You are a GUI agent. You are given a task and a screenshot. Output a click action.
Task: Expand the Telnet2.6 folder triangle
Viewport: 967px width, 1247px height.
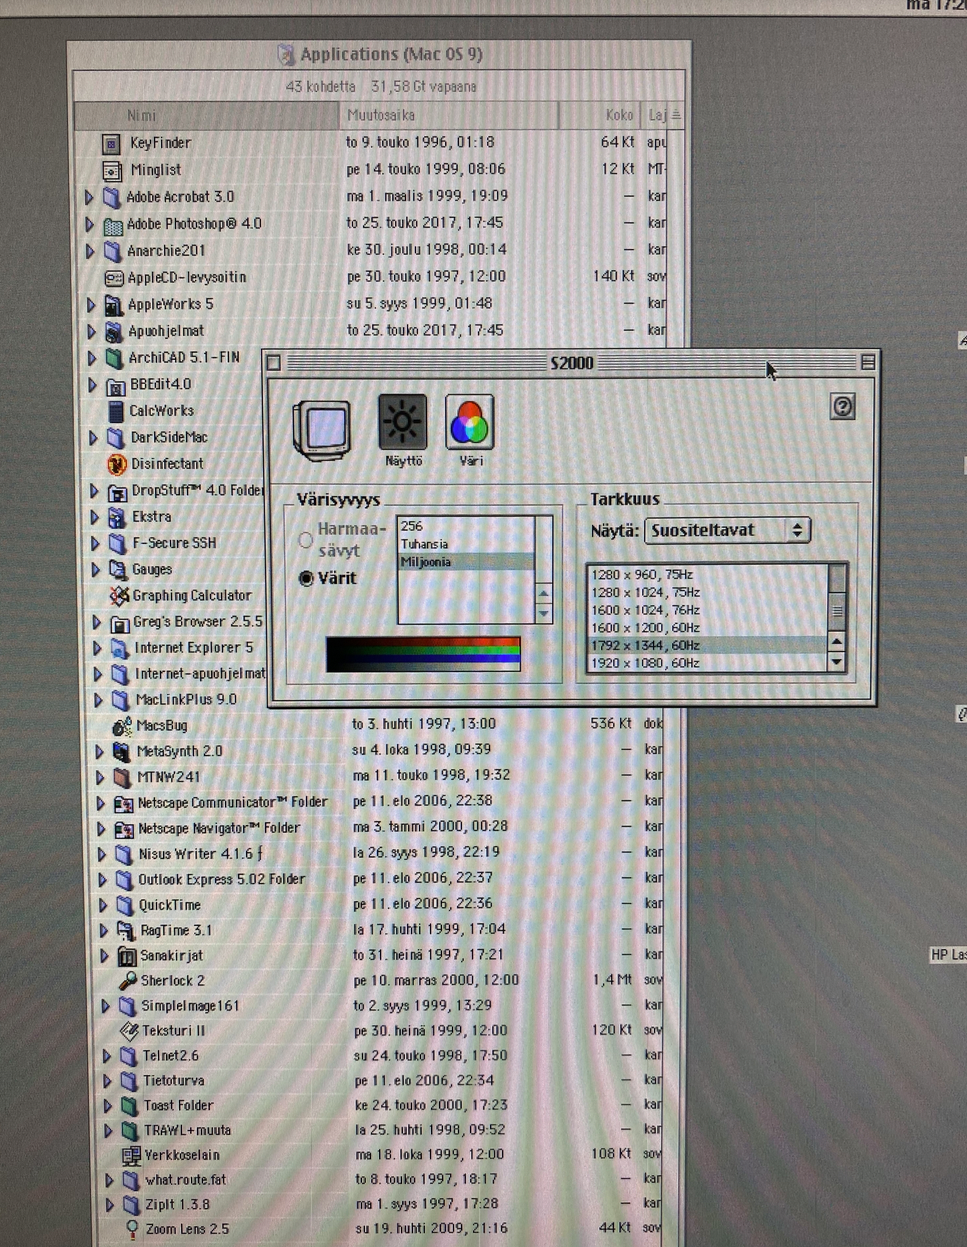click(x=106, y=1056)
